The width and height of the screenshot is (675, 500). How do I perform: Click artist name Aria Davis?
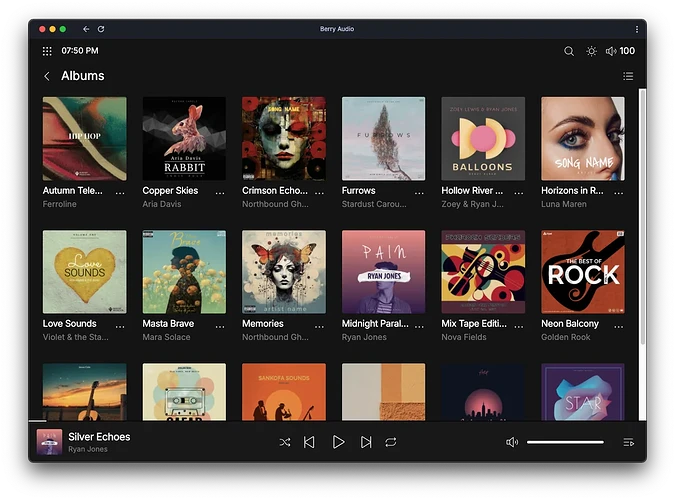click(162, 204)
